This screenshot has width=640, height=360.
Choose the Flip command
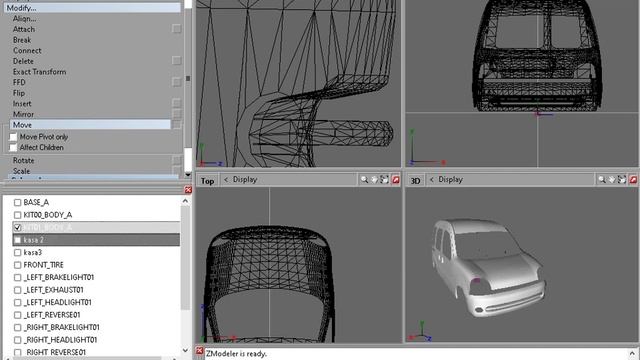[x=19, y=93]
